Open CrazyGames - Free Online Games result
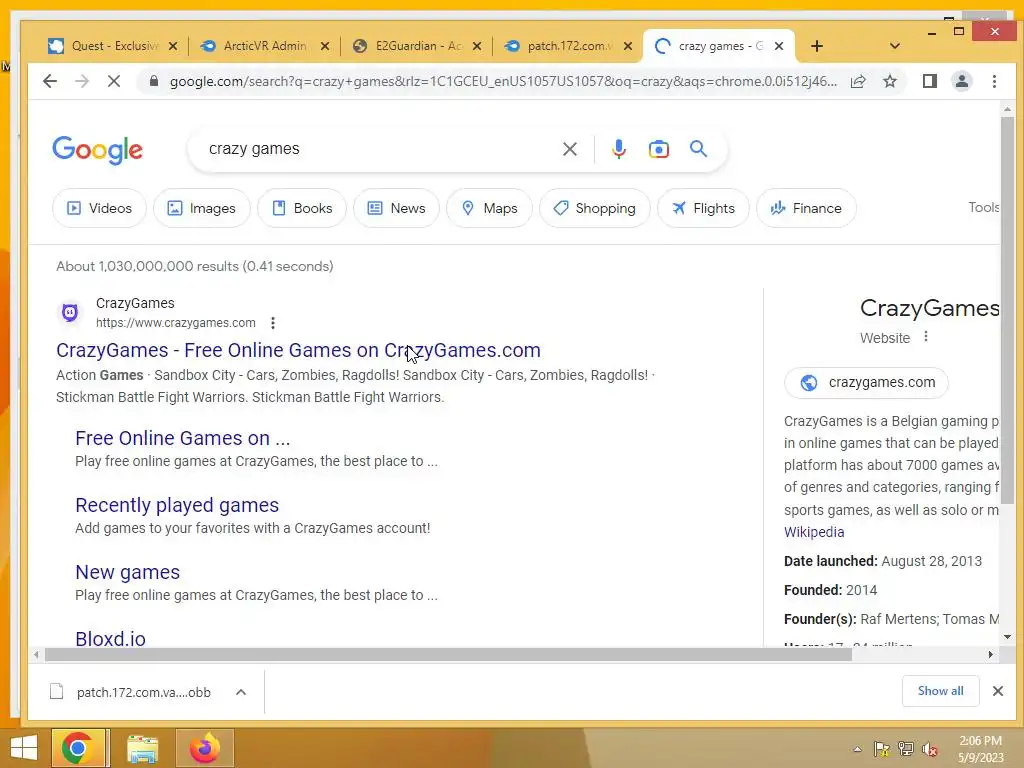Viewport: 1024px width, 768px height. 298,350
